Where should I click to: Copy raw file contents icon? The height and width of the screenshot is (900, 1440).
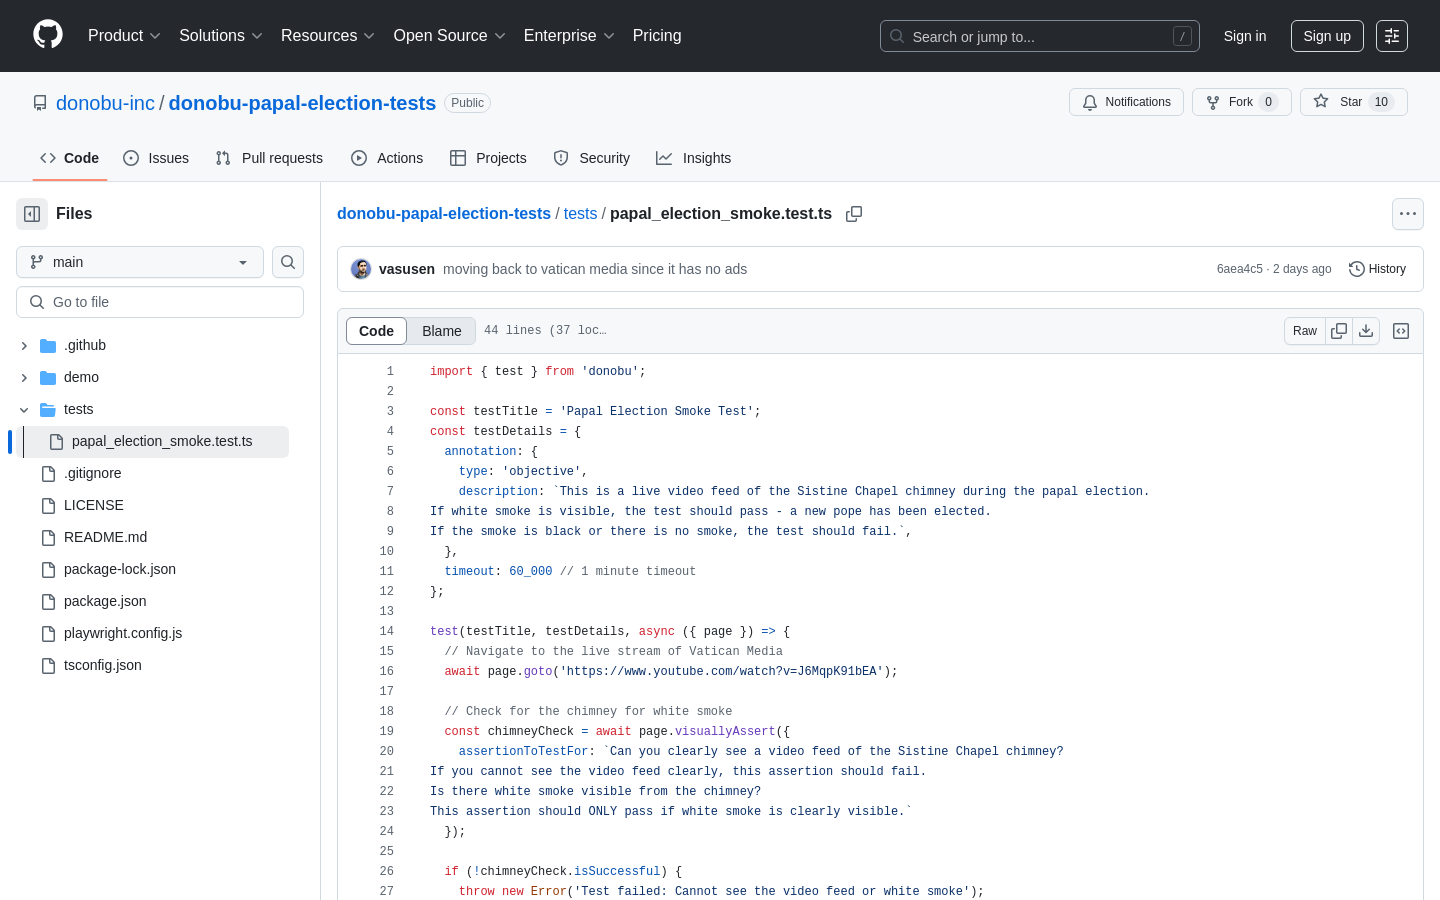point(1339,331)
